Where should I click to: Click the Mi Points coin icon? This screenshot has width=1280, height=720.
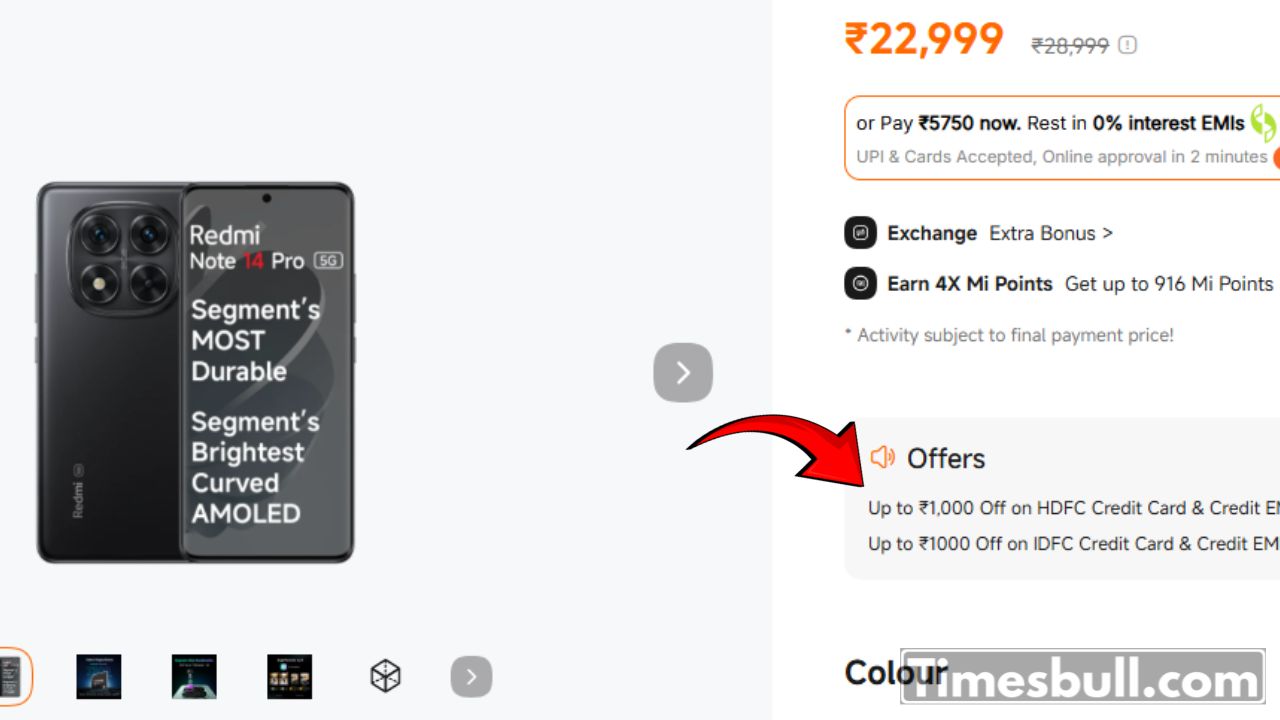click(860, 284)
